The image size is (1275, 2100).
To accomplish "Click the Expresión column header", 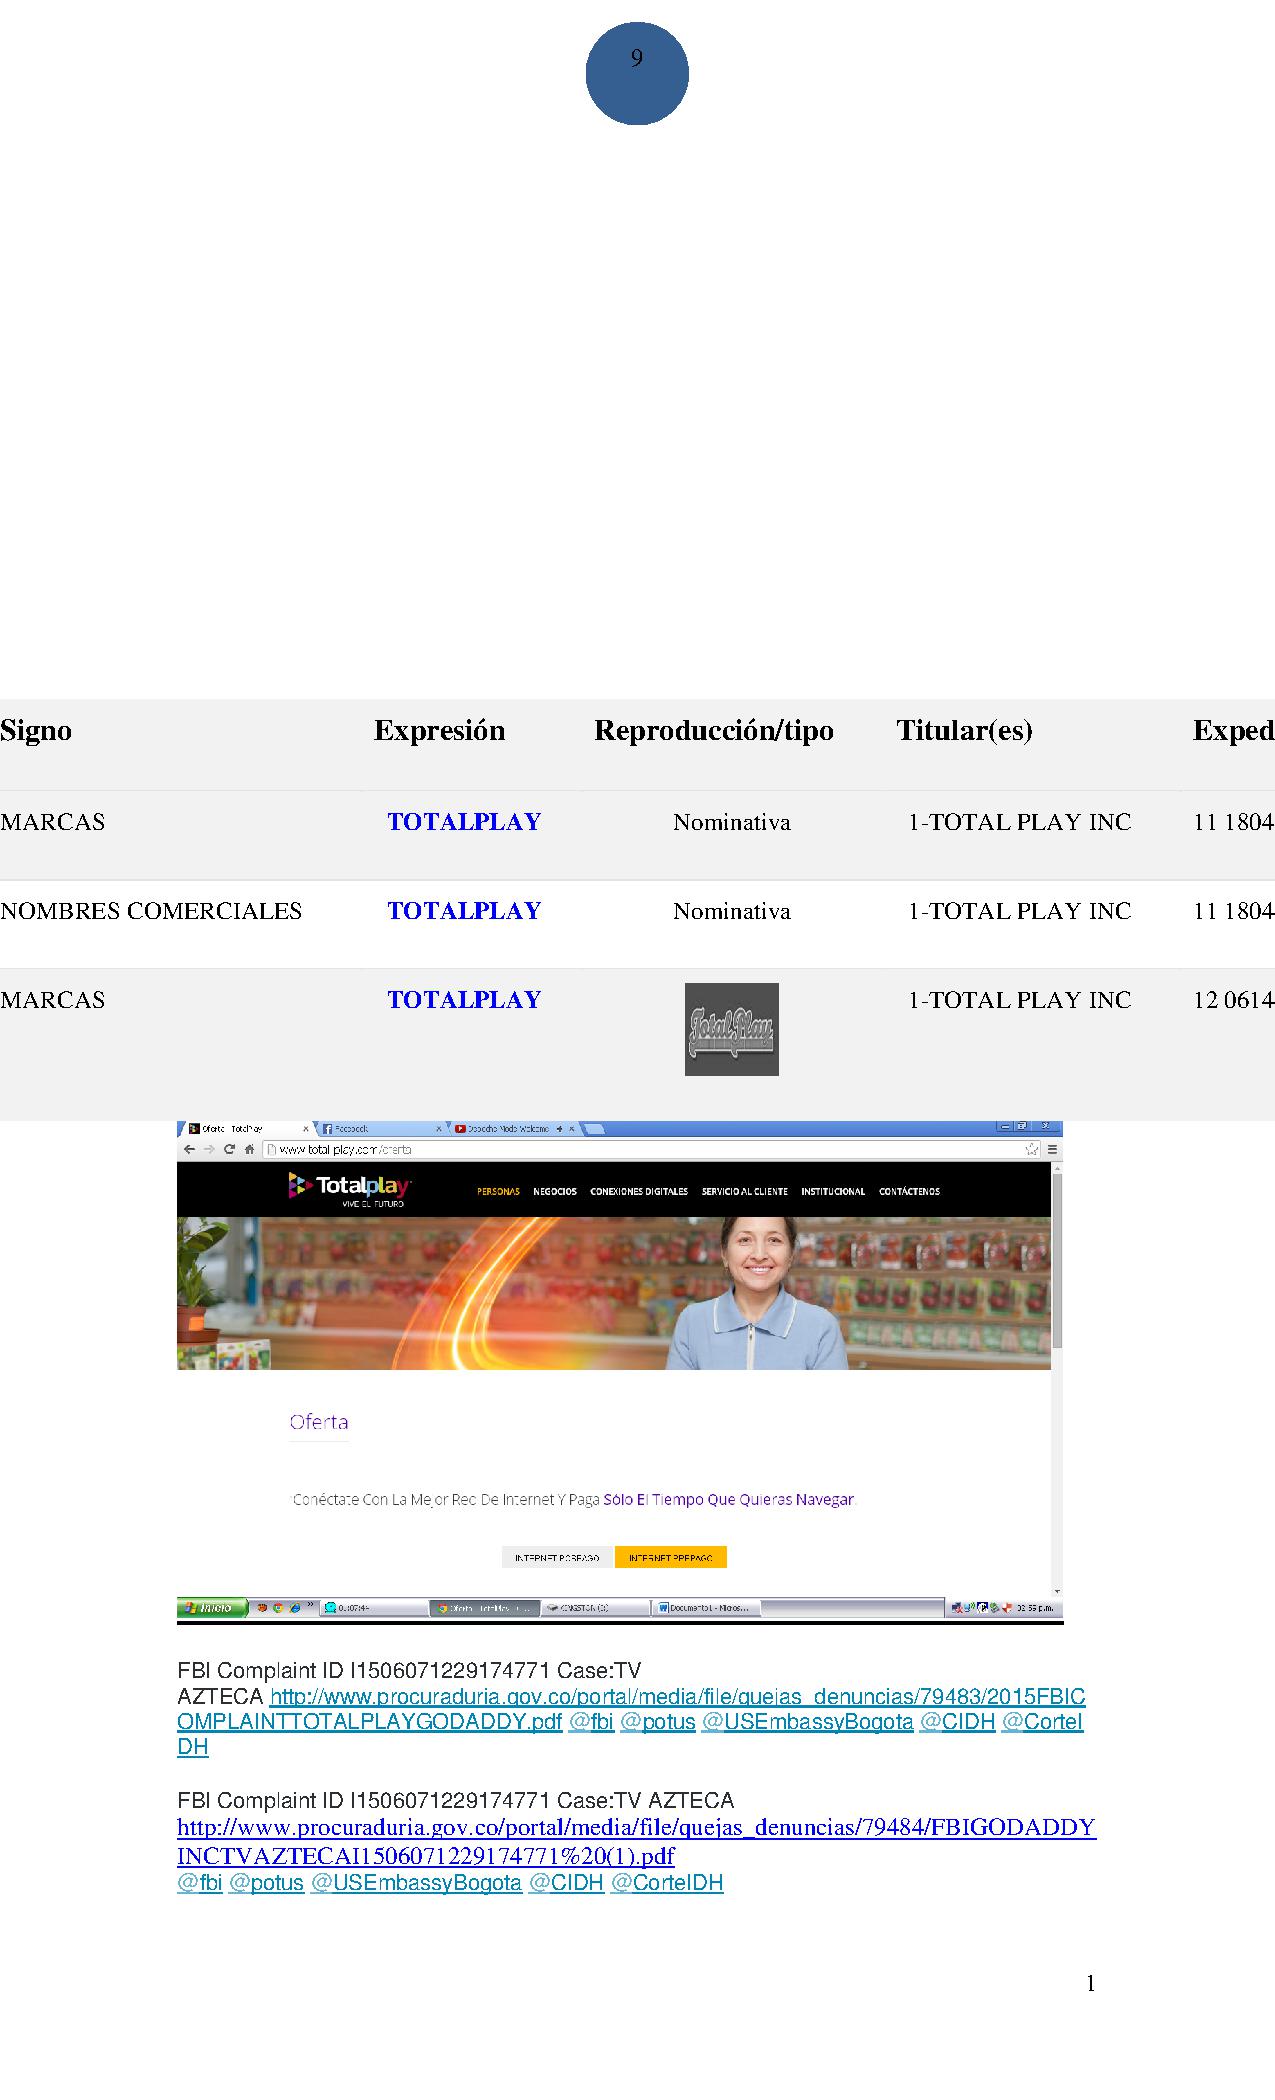I will [440, 731].
